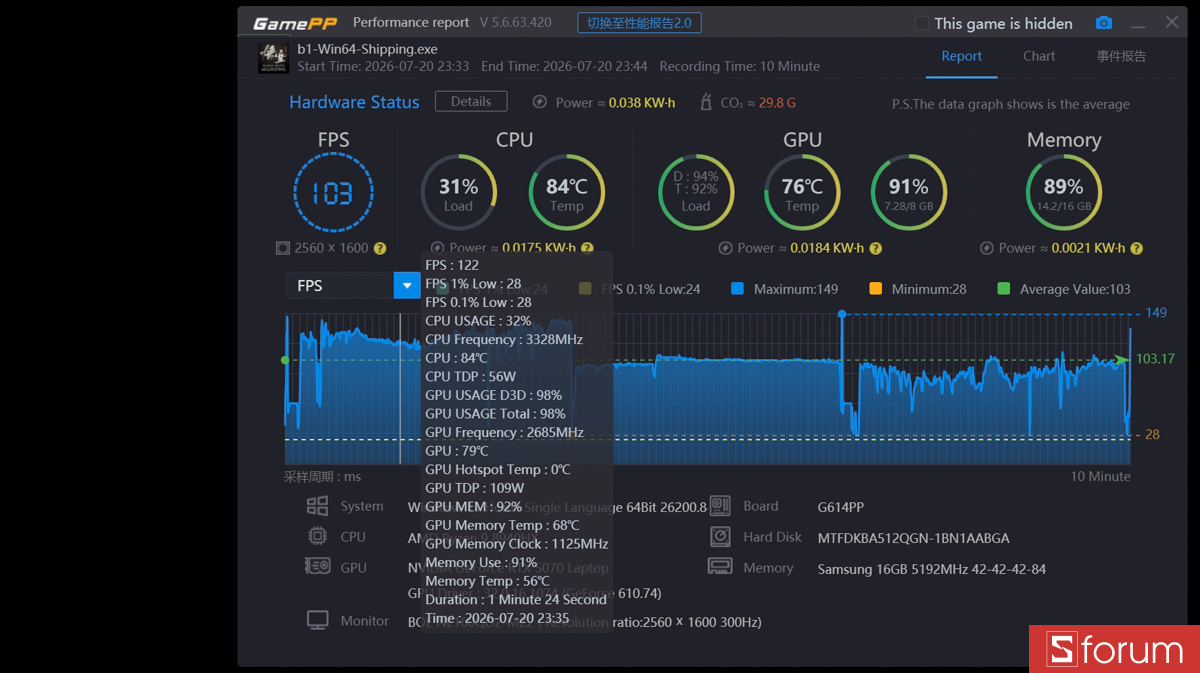Click the power icon under GPU gauges
The image size is (1200, 673).
coord(727,248)
